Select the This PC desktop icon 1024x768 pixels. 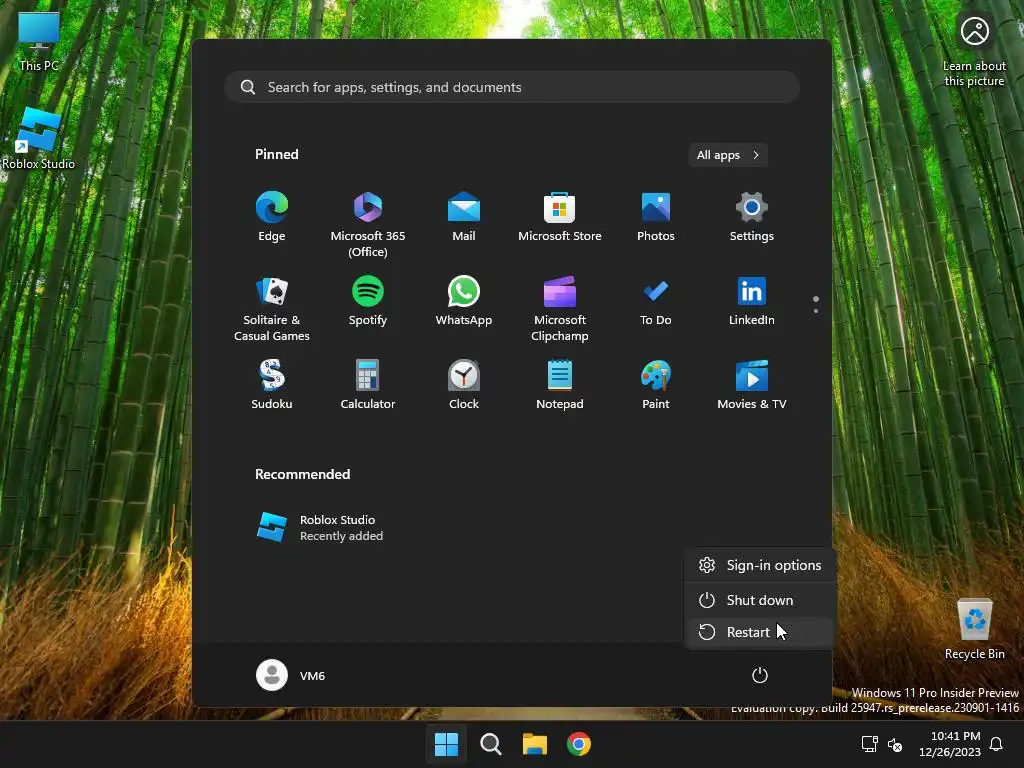point(39,42)
